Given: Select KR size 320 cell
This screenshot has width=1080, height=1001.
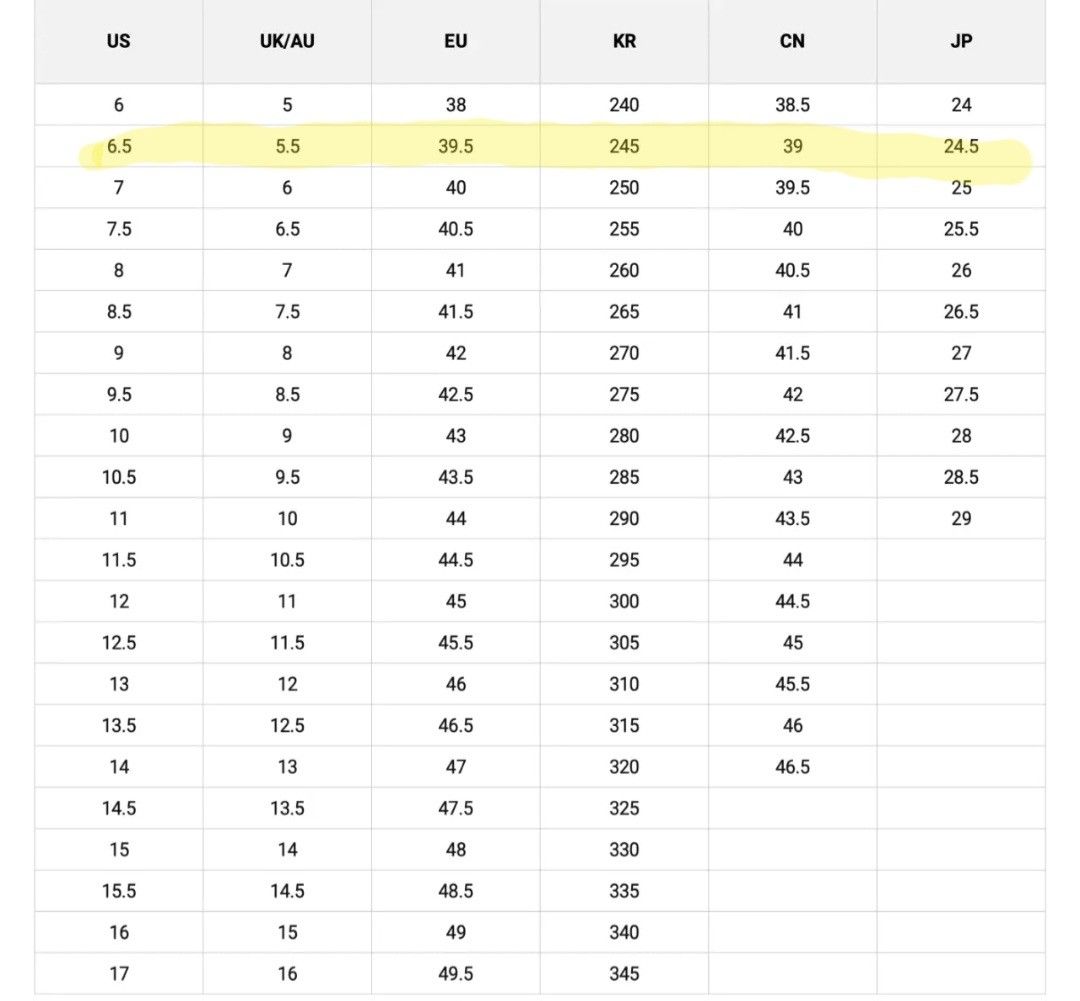Looking at the screenshot, I should coord(624,767).
